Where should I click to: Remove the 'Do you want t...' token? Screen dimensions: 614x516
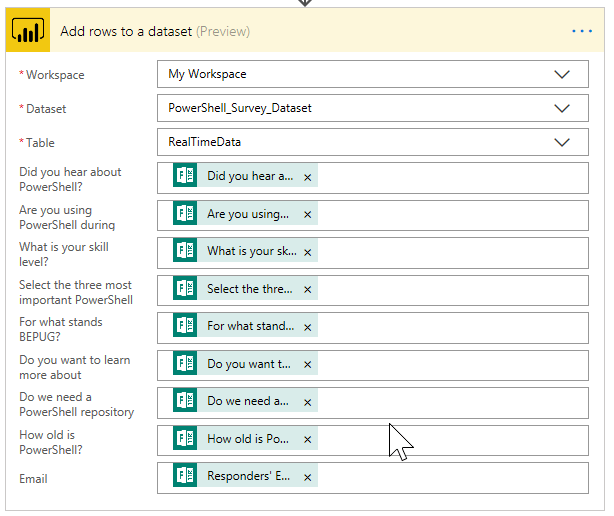click(308, 365)
